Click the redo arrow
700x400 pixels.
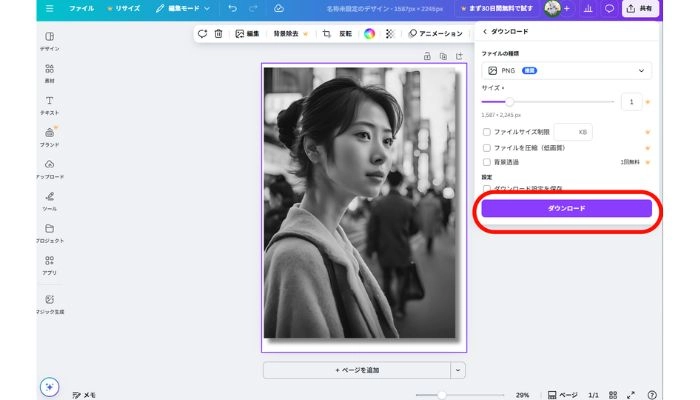tap(253, 8)
